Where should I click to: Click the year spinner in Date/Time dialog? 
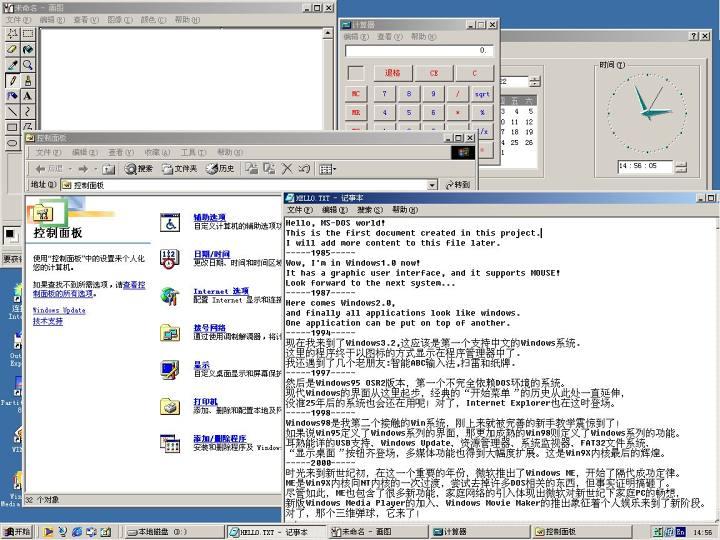535,82
